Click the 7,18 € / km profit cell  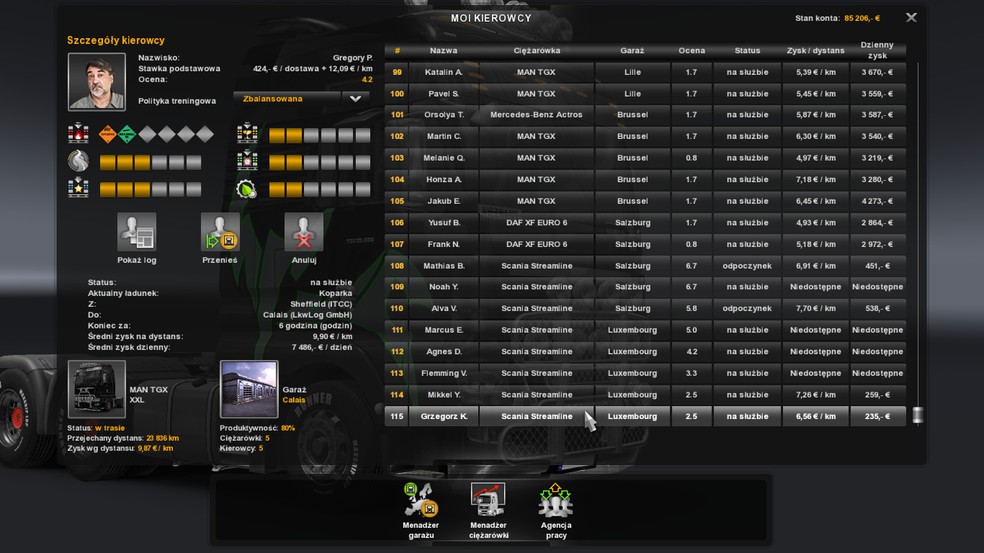(815, 180)
